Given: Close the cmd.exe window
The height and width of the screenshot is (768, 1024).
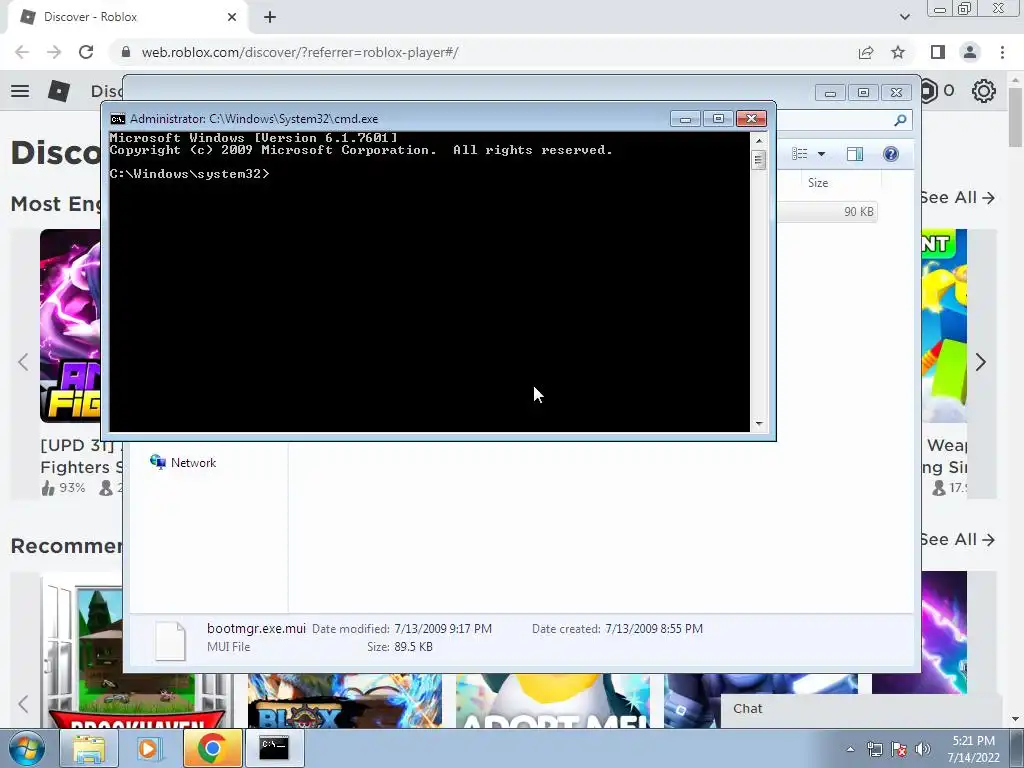Looking at the screenshot, I should pos(751,119).
